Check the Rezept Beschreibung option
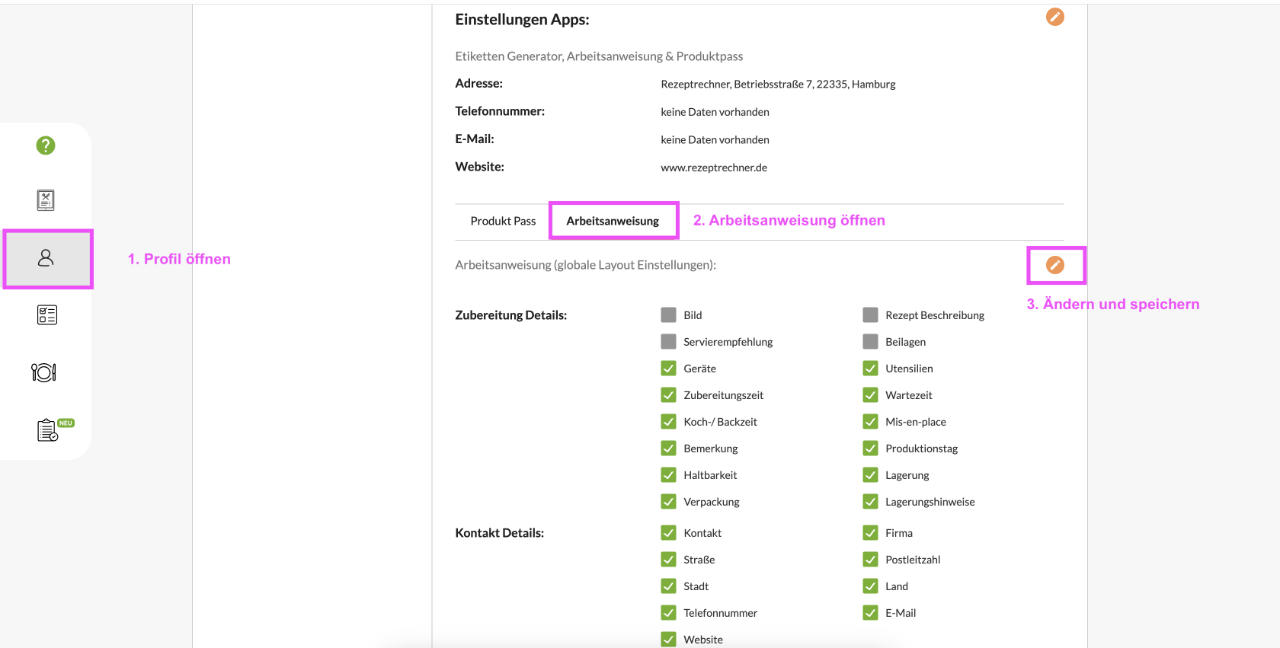Screen dimensions: 1280x648 (x=871, y=315)
